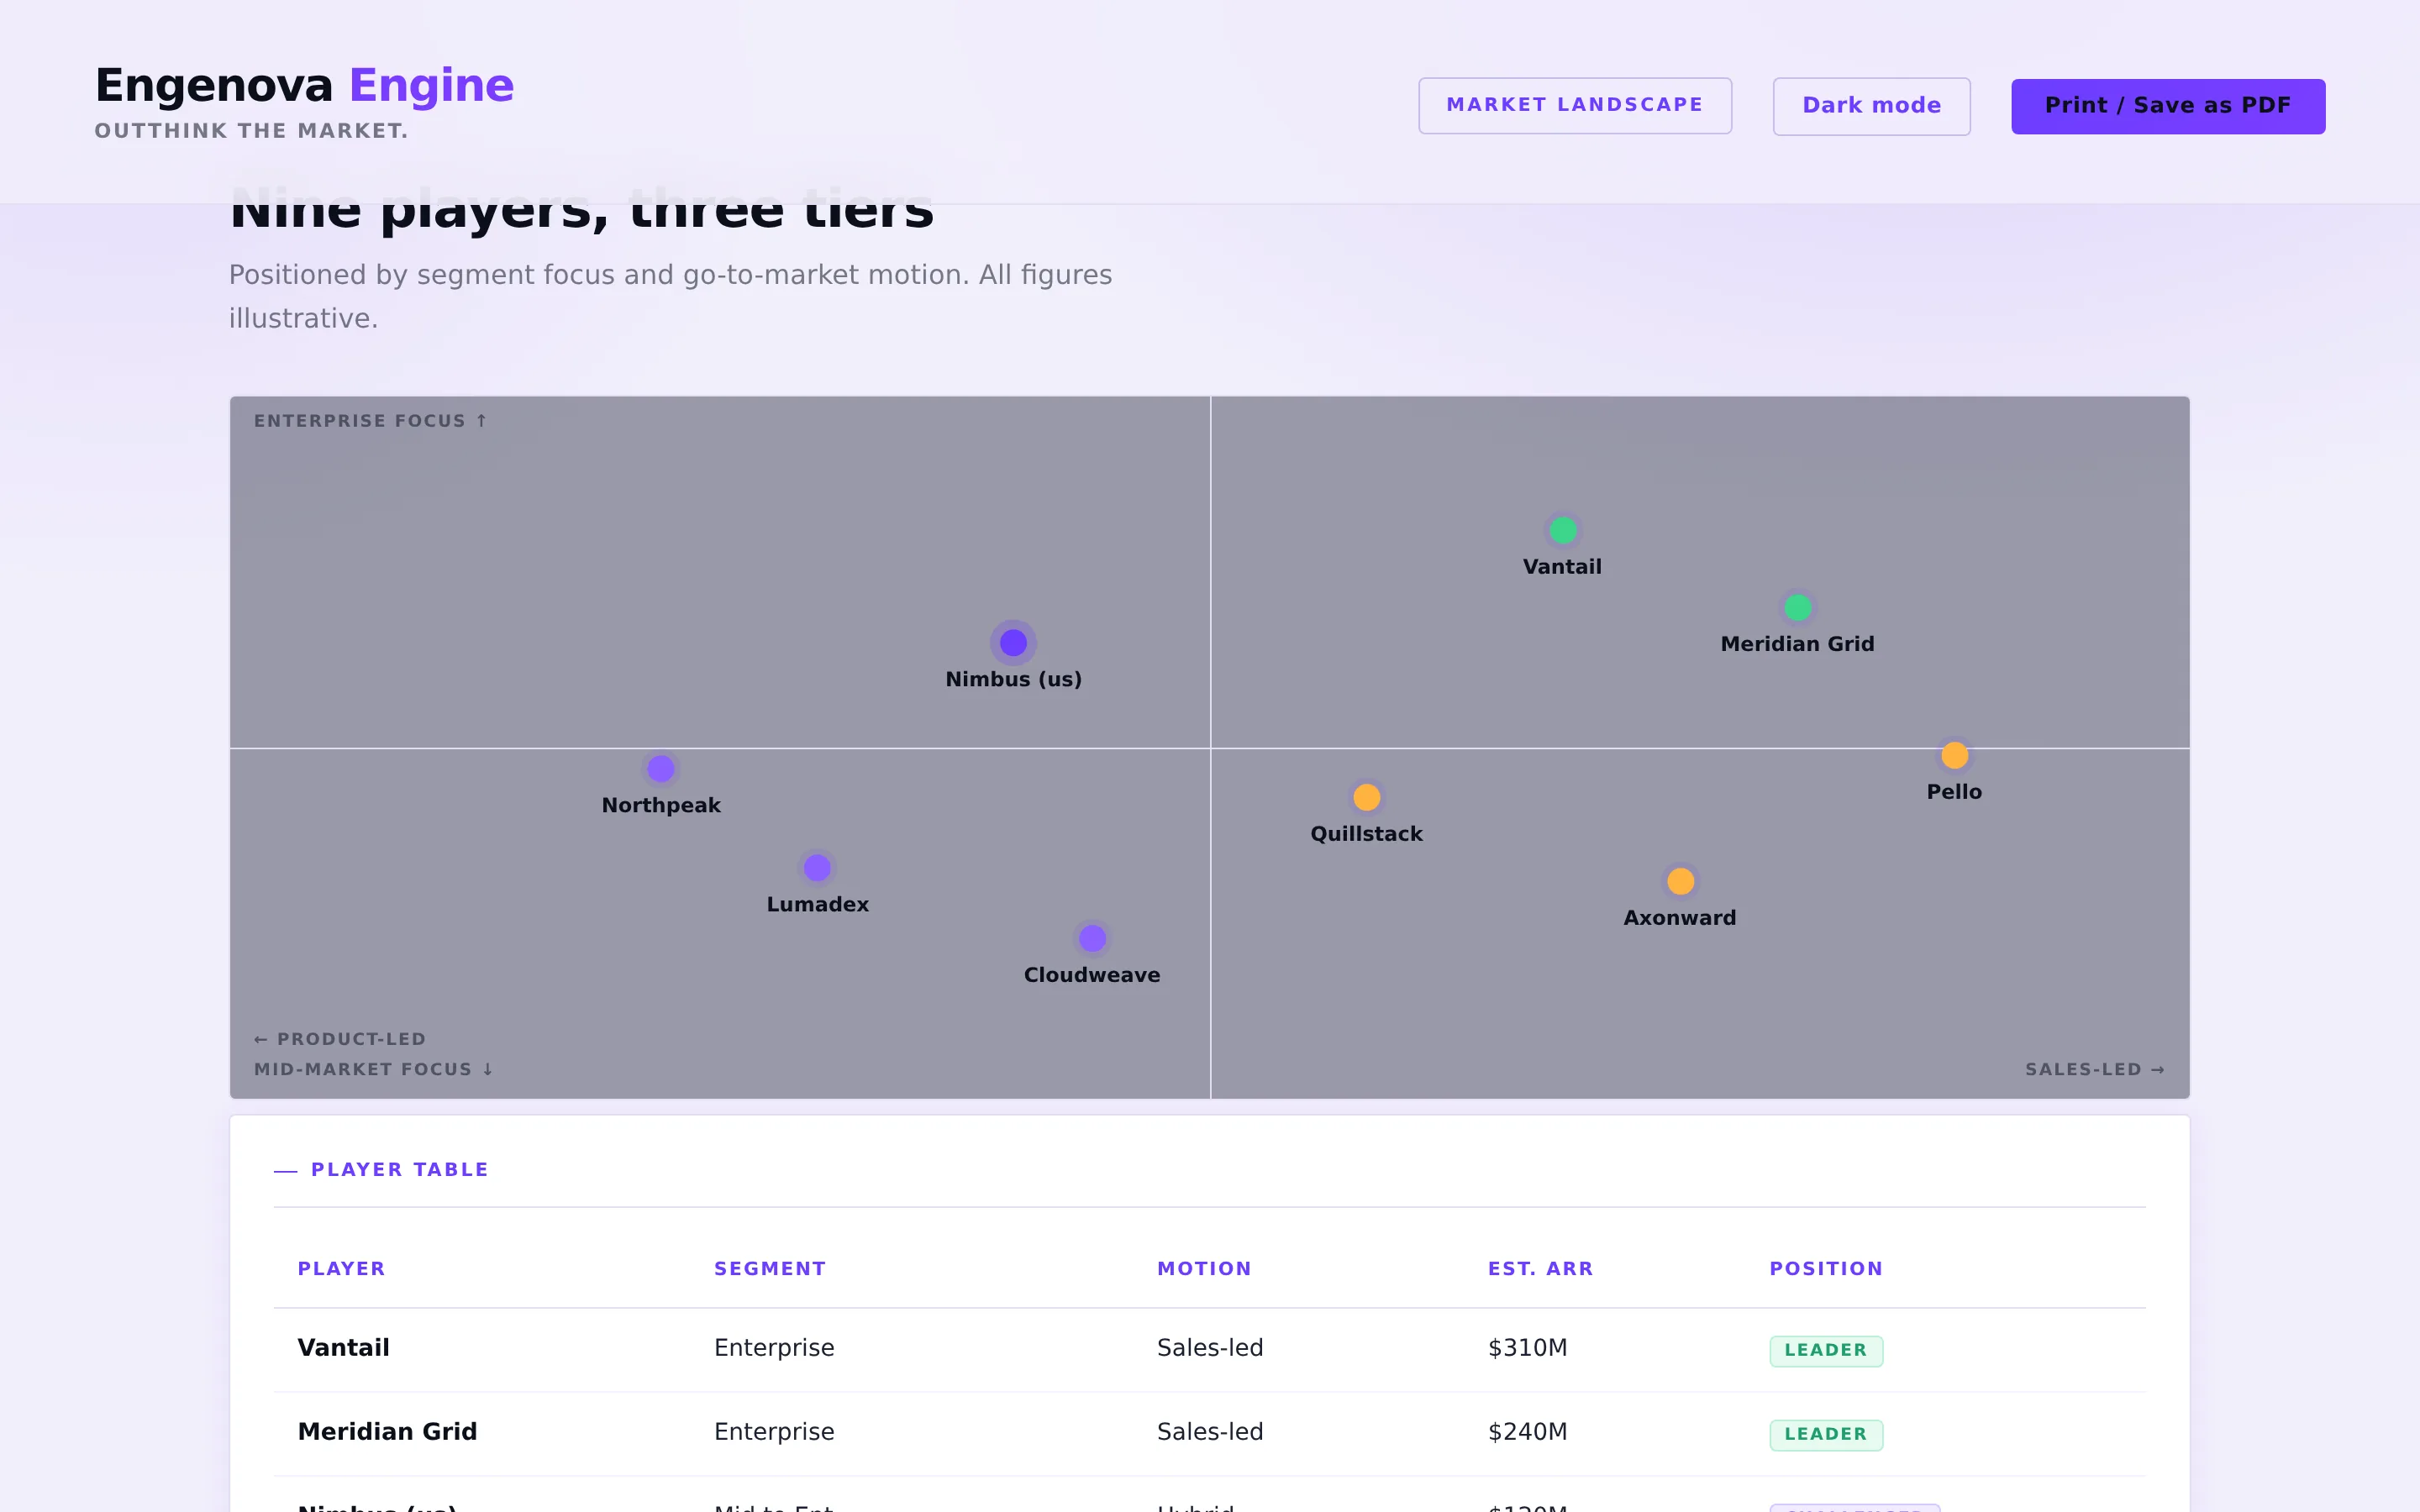Sort by the Player column header
The height and width of the screenshot is (1512, 2420).
[341, 1268]
